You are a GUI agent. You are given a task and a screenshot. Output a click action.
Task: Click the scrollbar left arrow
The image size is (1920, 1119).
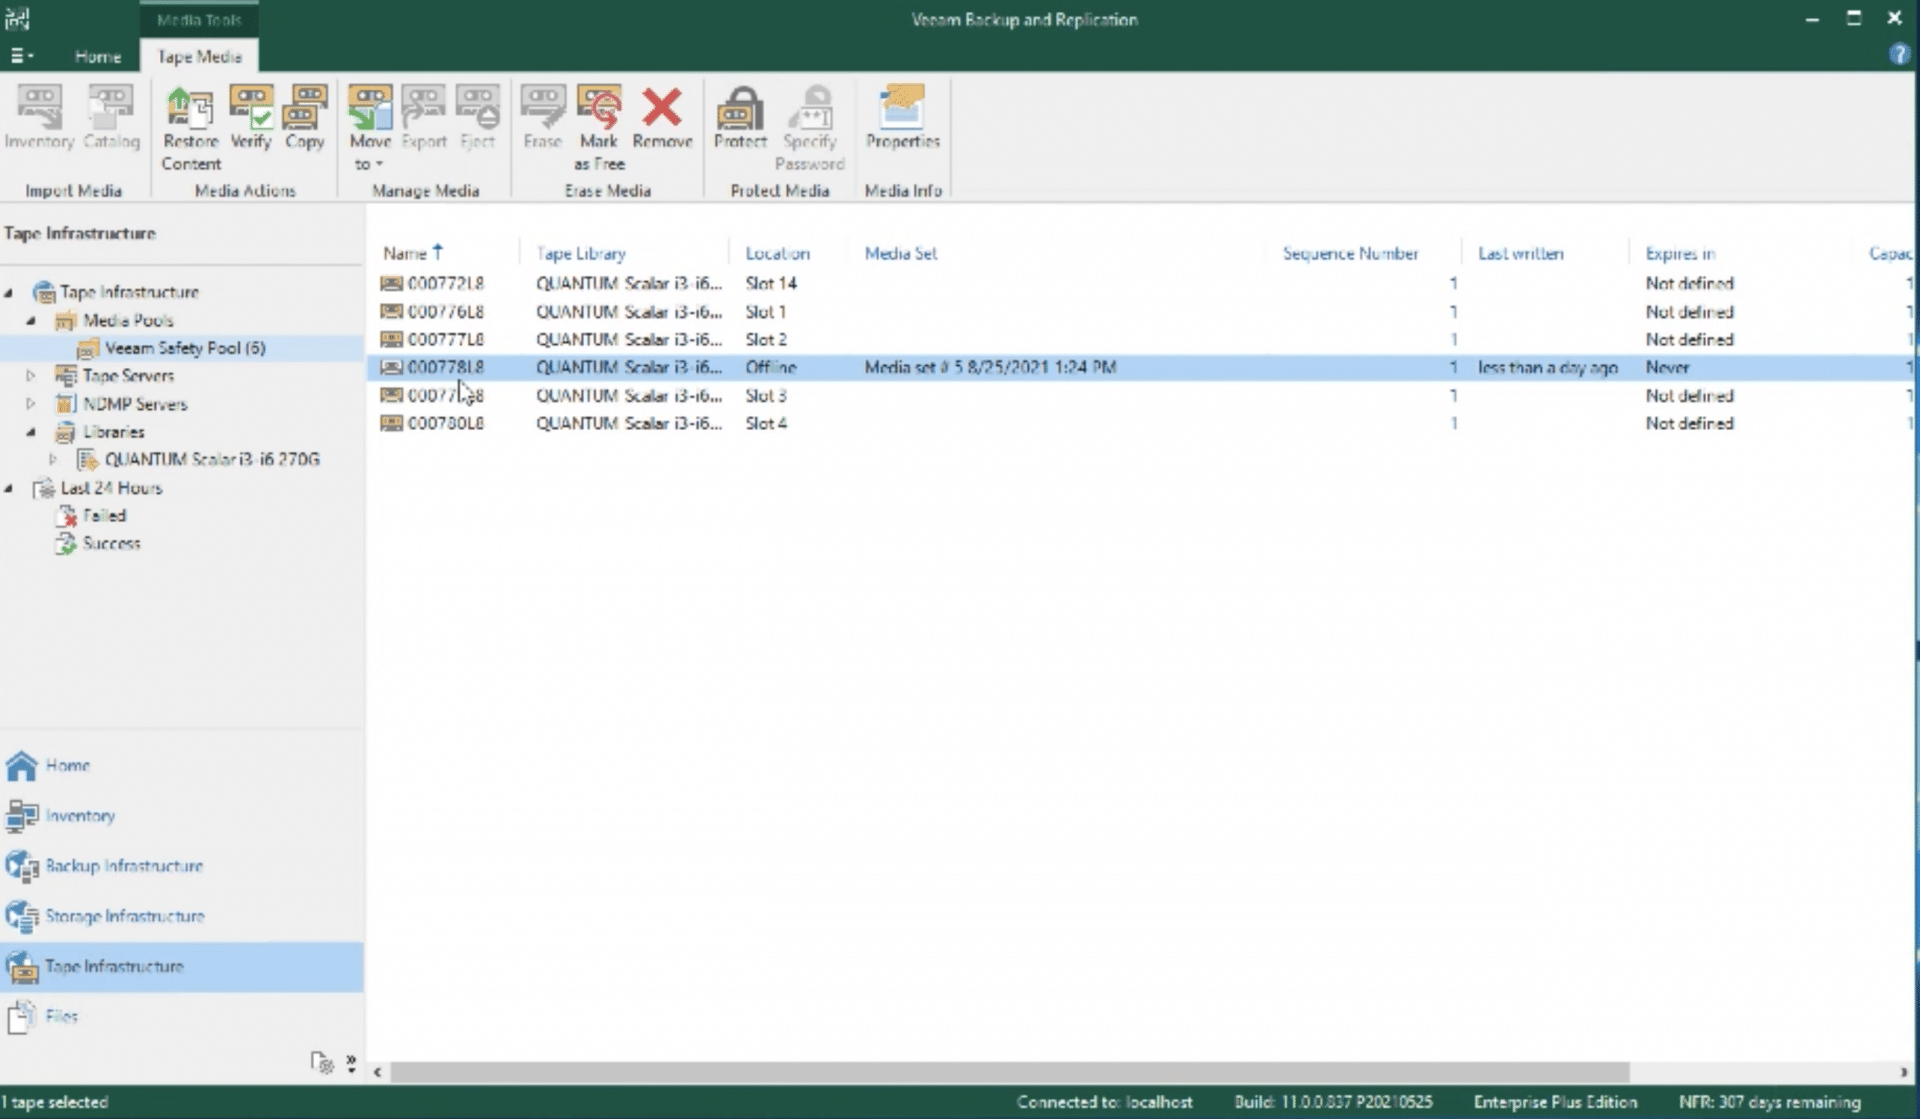[x=377, y=1072]
